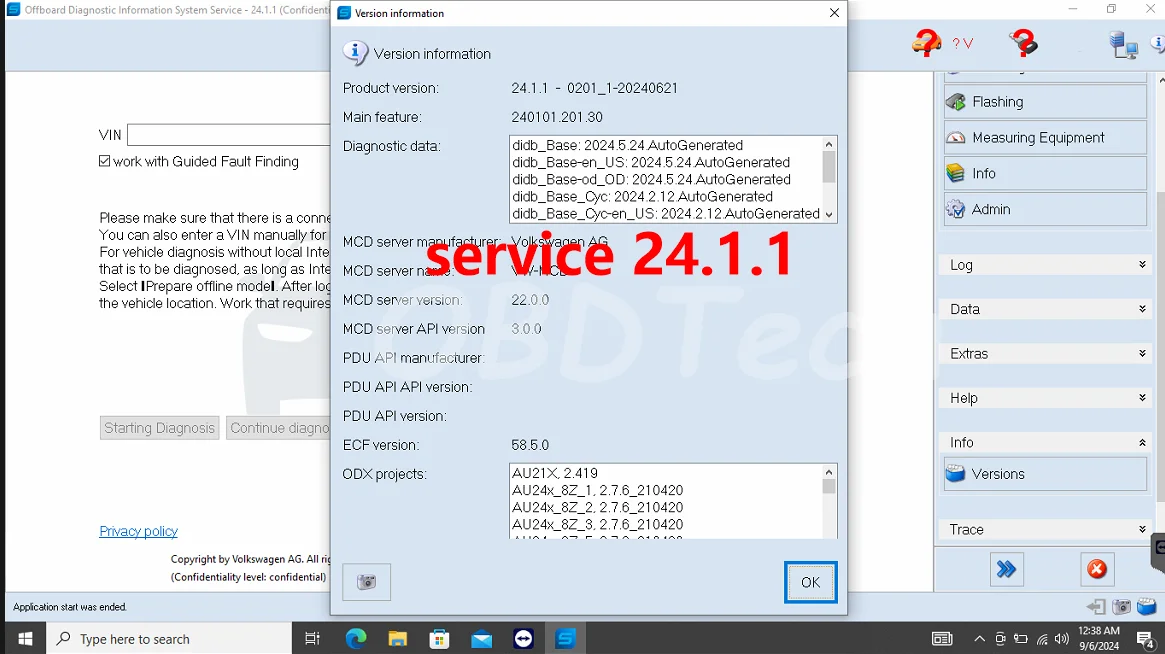
Task: Open Mail app from the taskbar
Action: [481, 638]
